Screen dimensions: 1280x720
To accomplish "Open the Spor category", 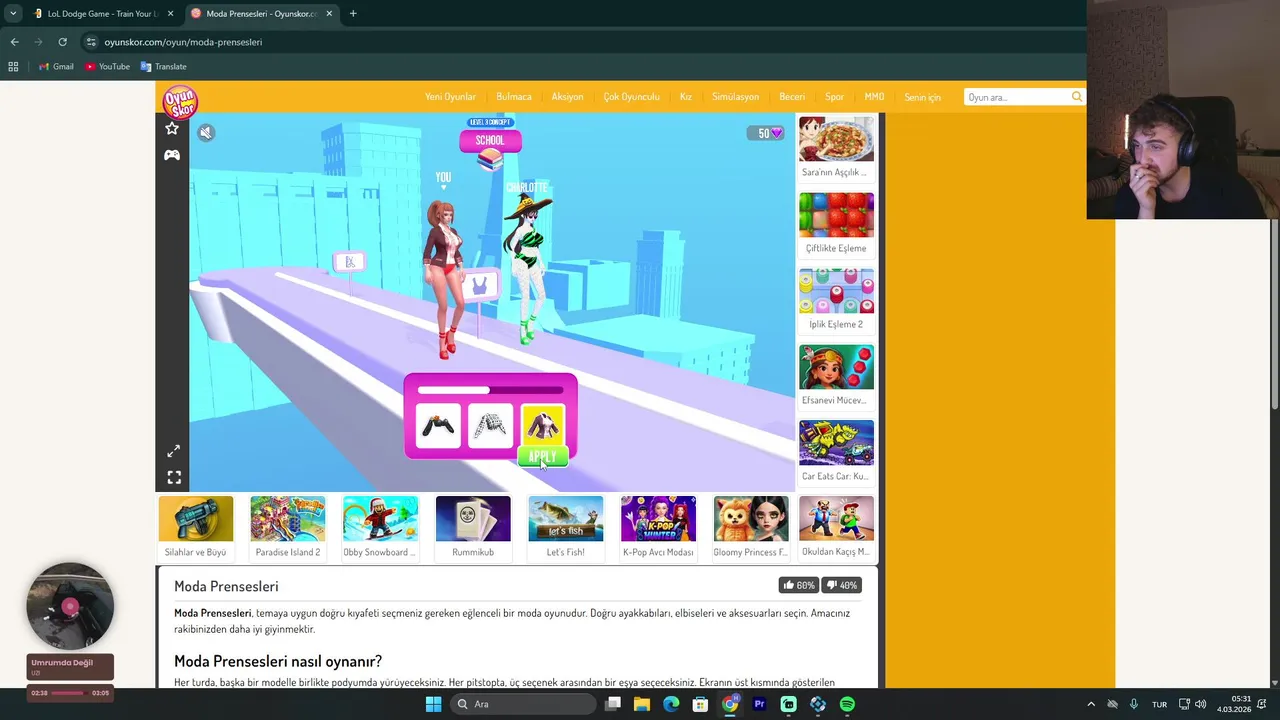I will pyautogui.click(x=834, y=97).
